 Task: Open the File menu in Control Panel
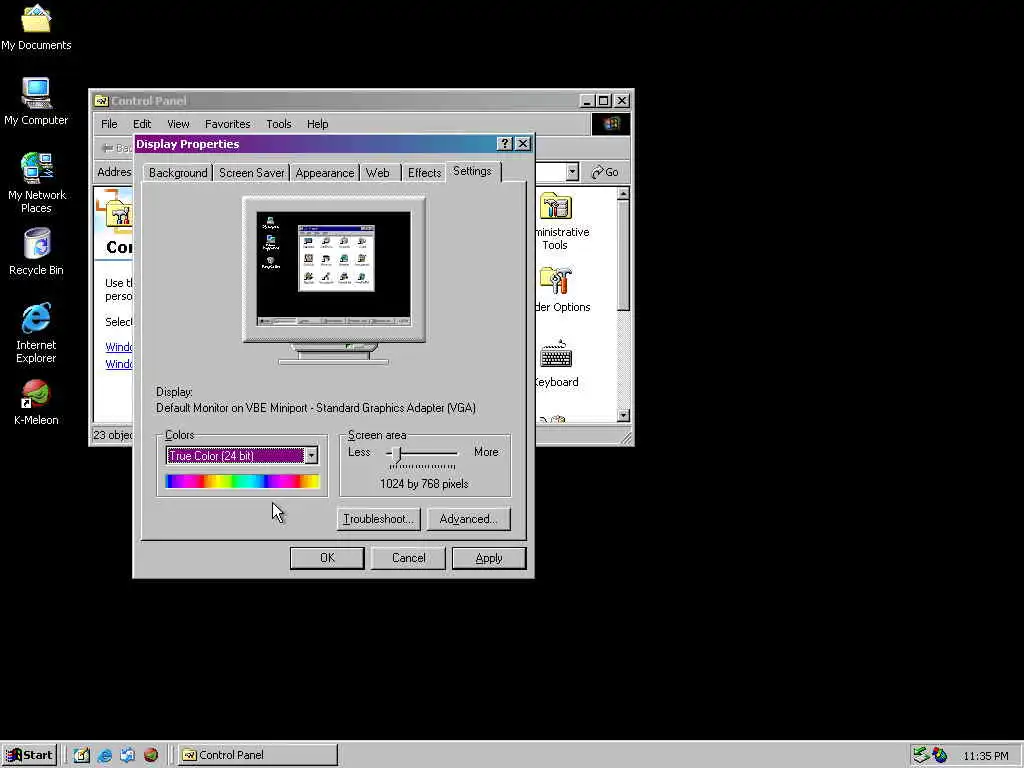109,124
